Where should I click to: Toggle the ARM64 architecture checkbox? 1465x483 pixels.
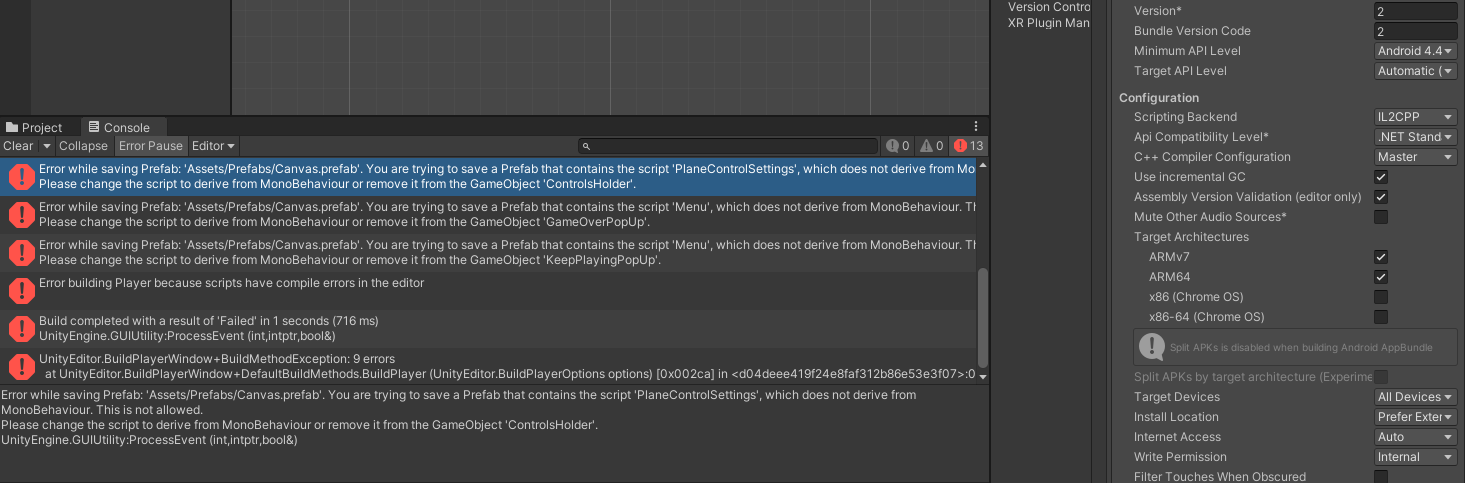tap(1381, 277)
